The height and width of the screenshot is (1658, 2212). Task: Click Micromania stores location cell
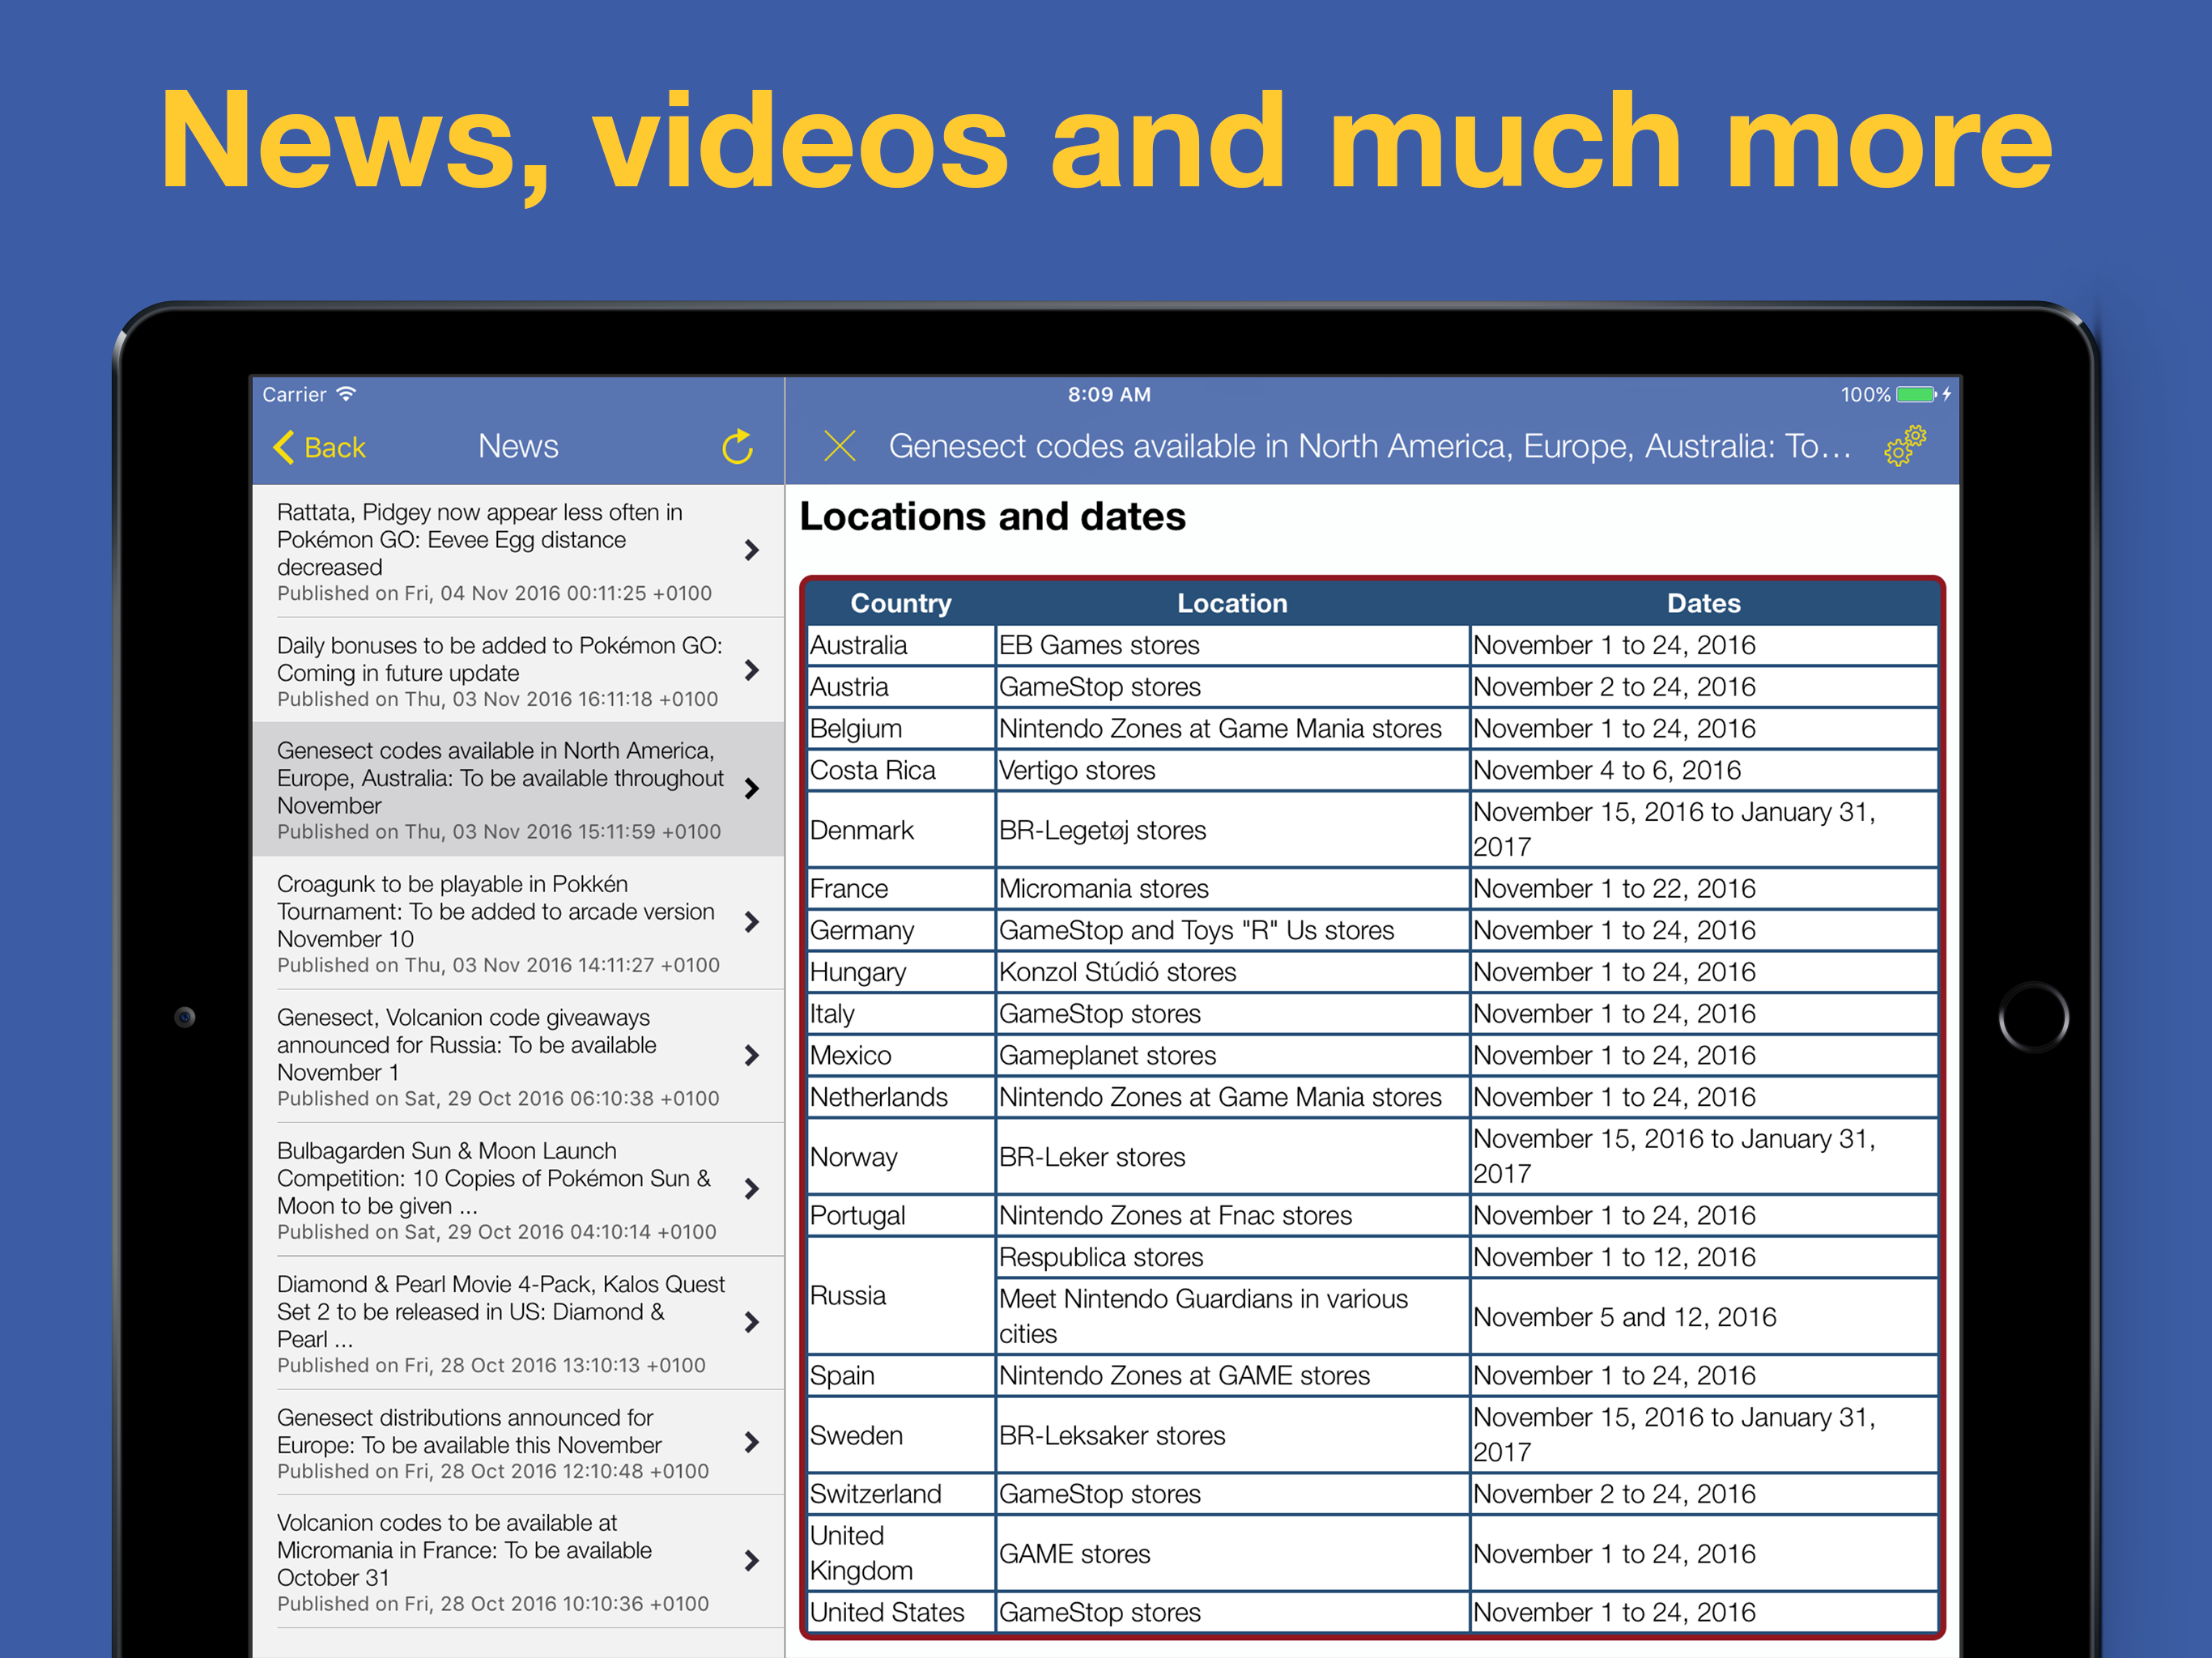click(x=1232, y=888)
